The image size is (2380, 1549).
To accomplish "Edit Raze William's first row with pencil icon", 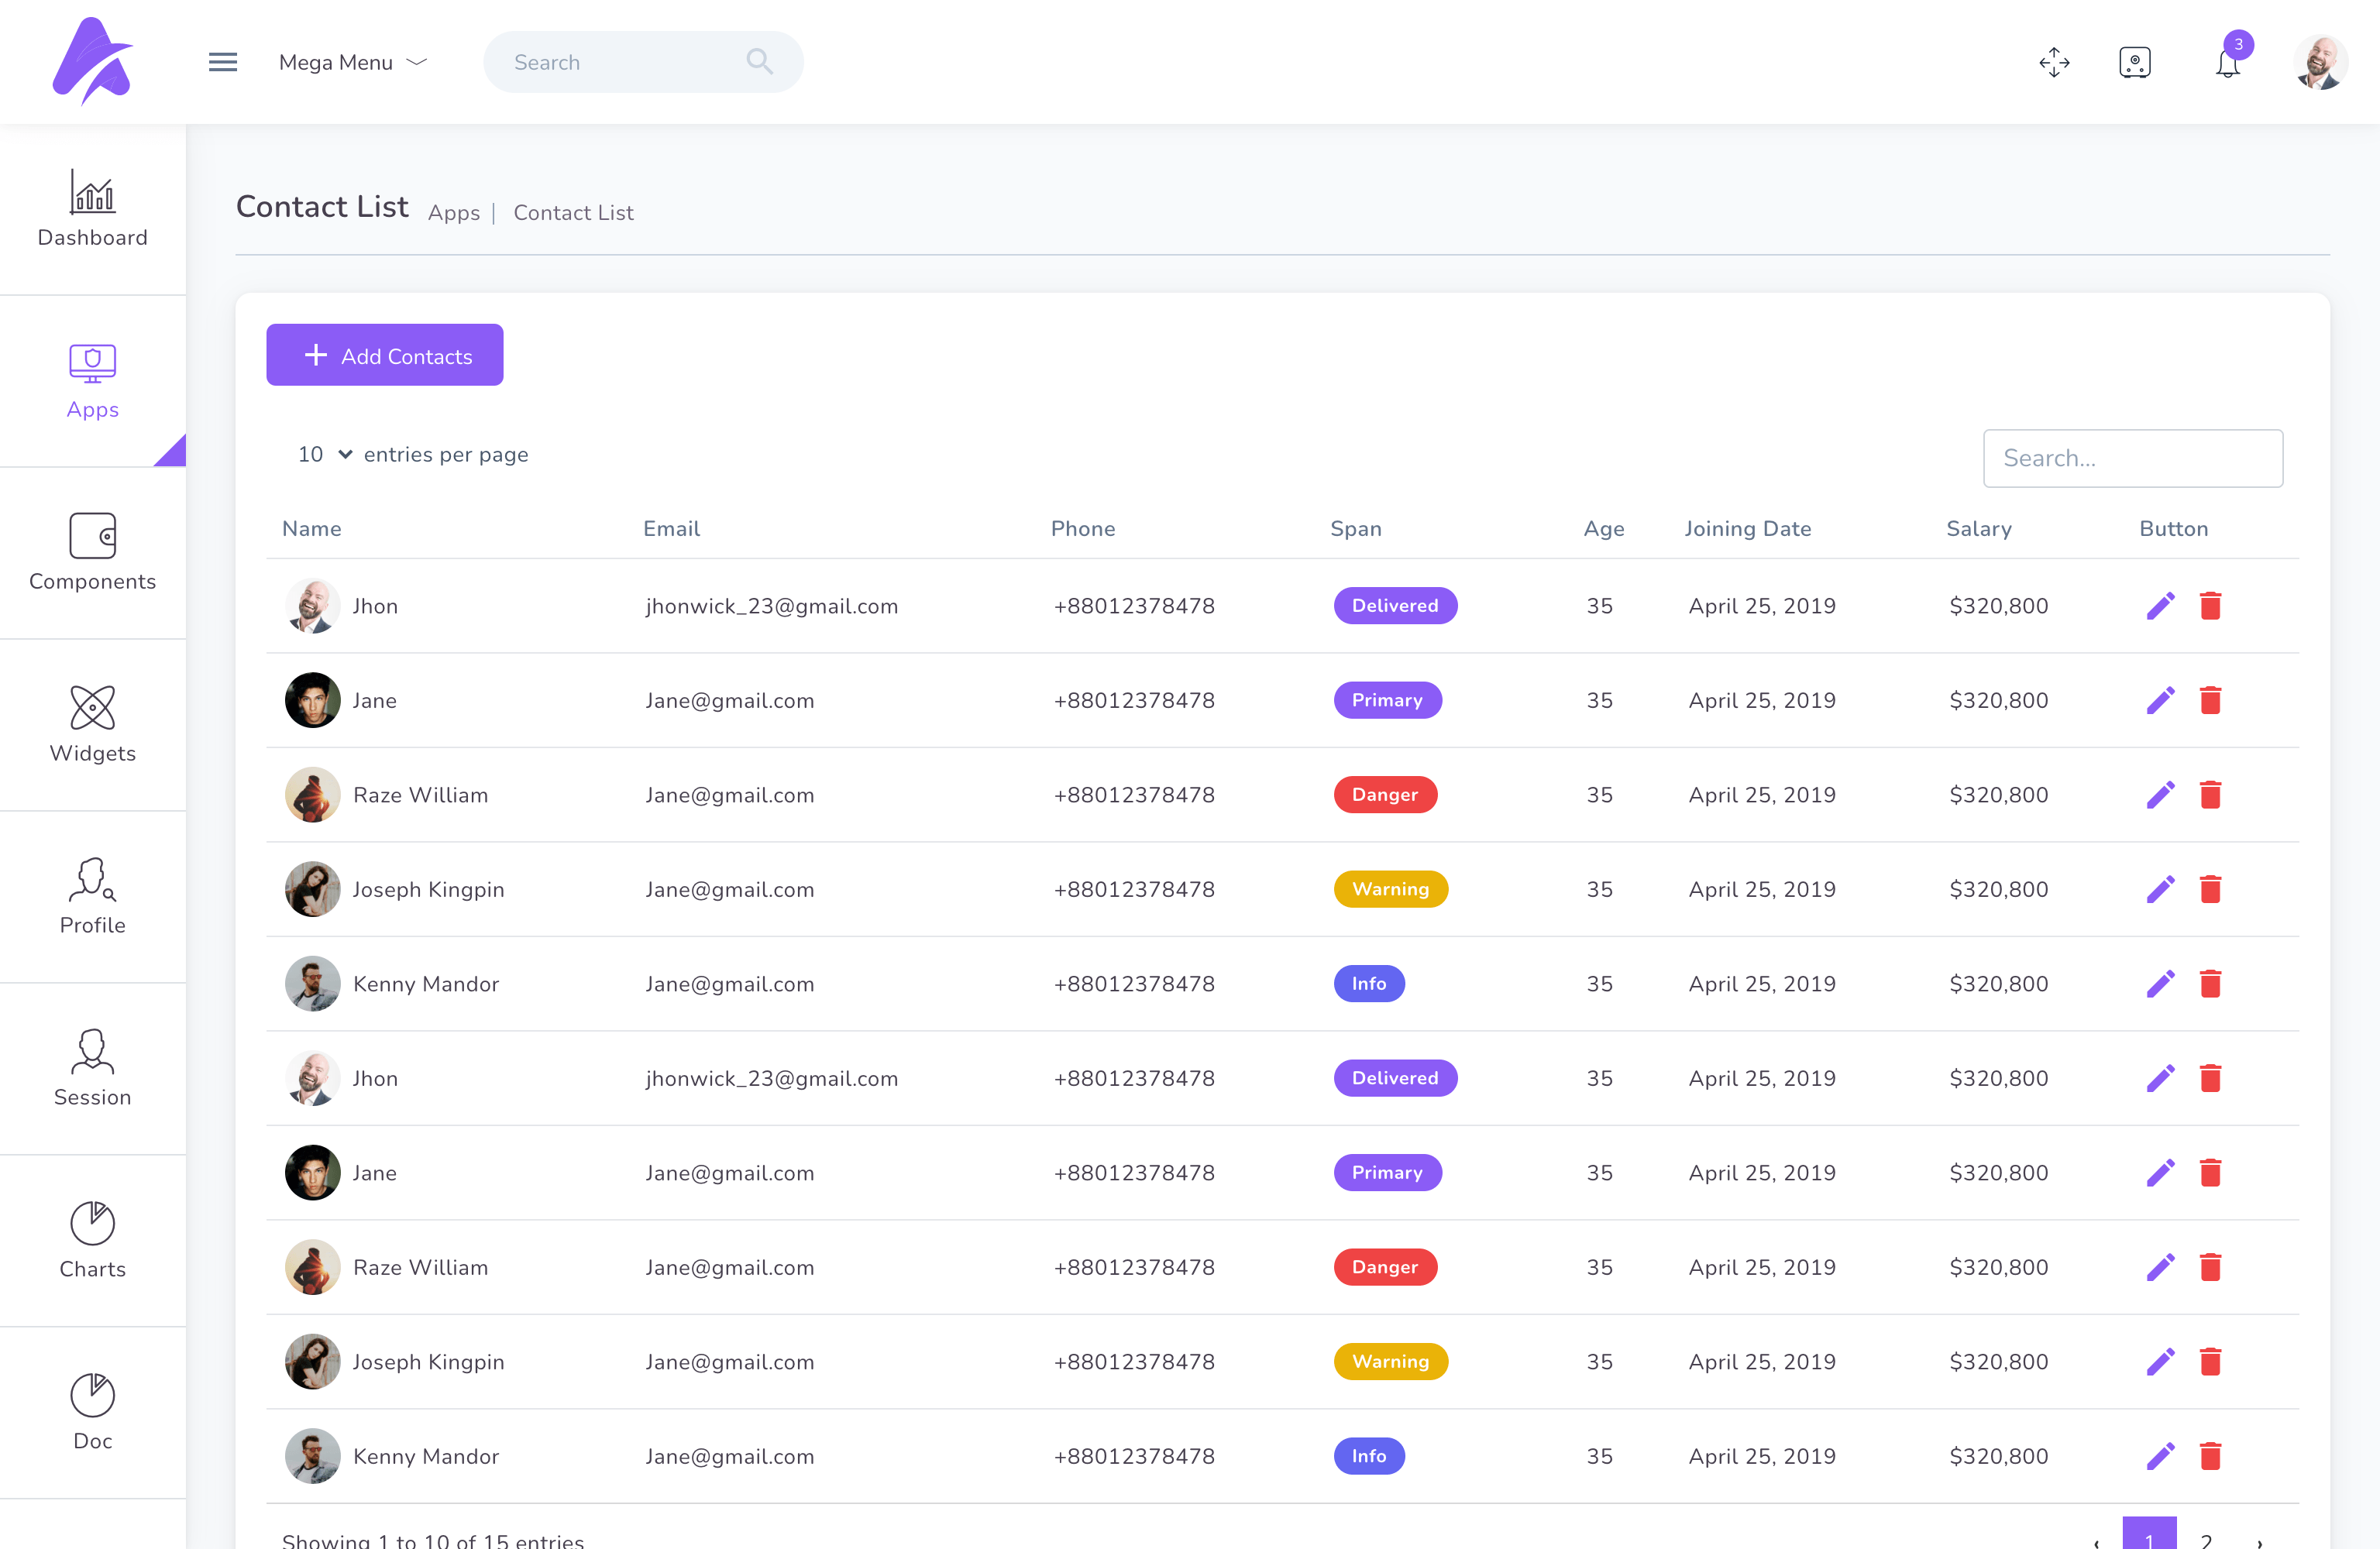I will tap(2160, 795).
